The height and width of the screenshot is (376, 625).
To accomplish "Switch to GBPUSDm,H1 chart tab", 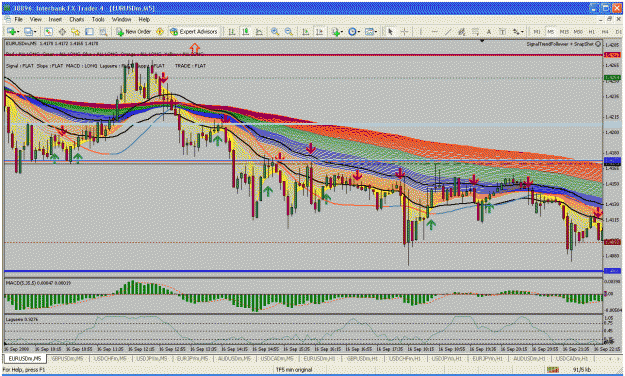I will coord(362,359).
